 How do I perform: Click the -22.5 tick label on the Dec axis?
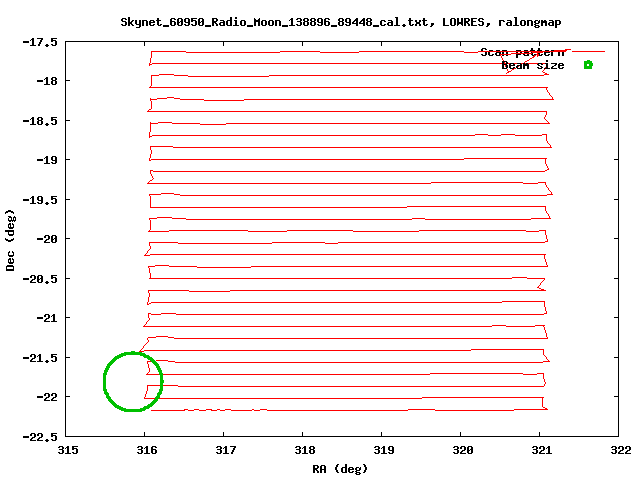pos(40,436)
